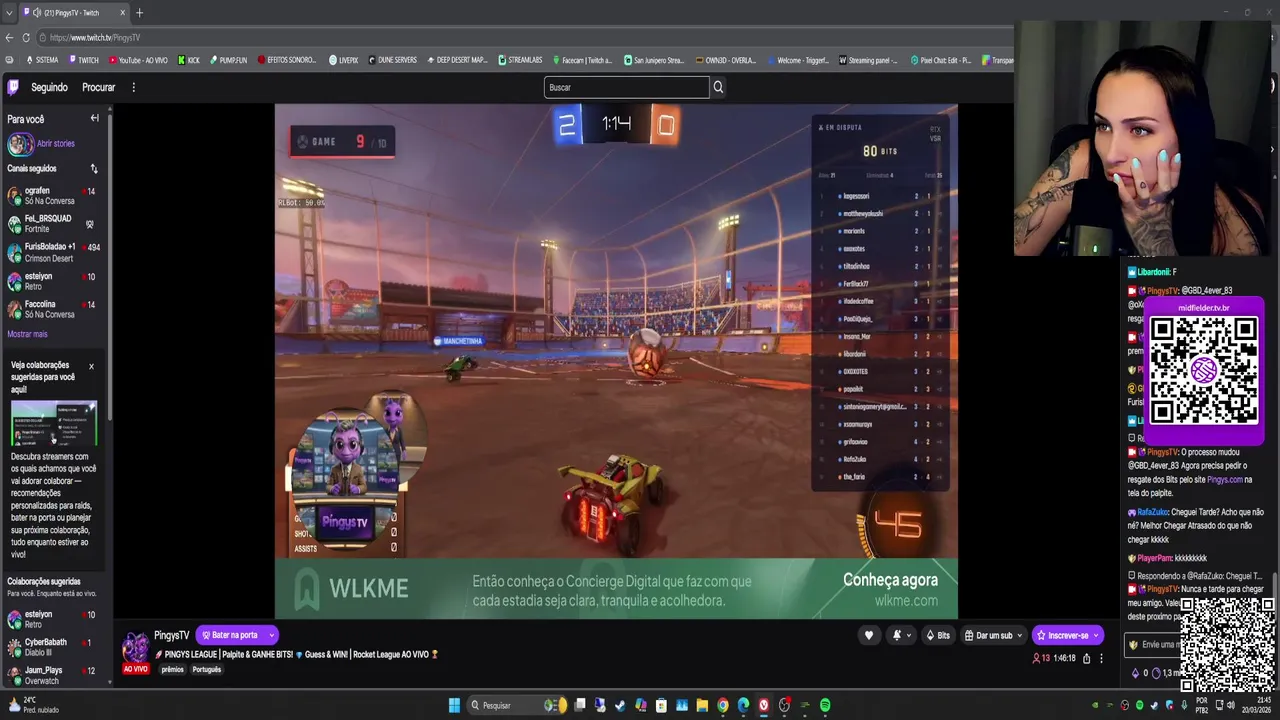1280x720 pixels.
Task: Open Spotify from the taskbar
Action: pyautogui.click(x=825, y=705)
